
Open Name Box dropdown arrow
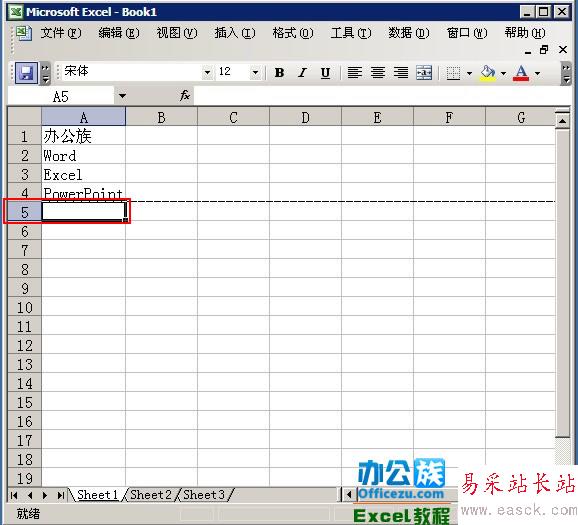click(x=122, y=96)
